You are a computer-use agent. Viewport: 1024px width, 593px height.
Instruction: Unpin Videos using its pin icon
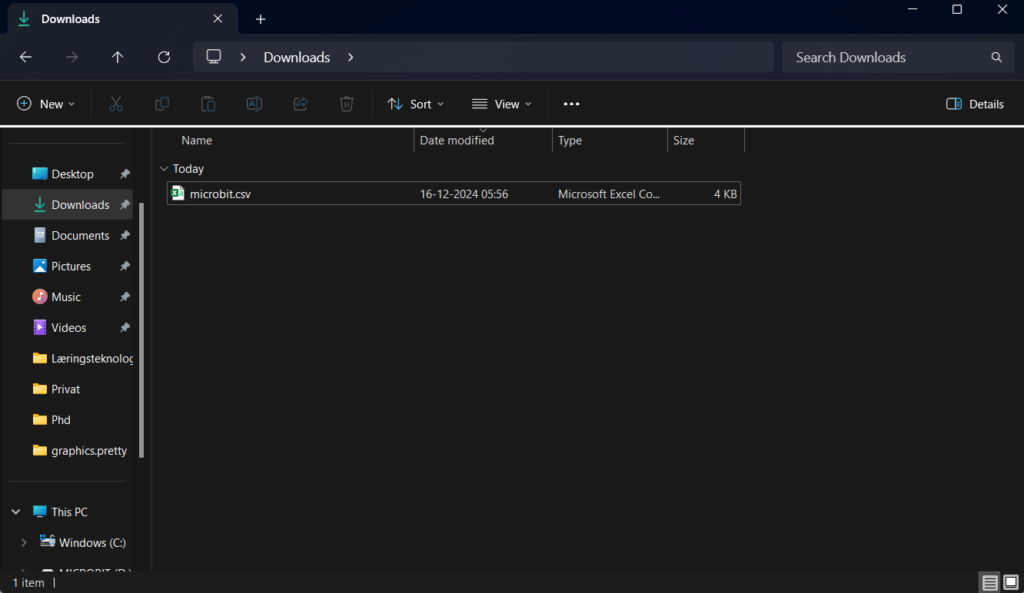point(125,328)
